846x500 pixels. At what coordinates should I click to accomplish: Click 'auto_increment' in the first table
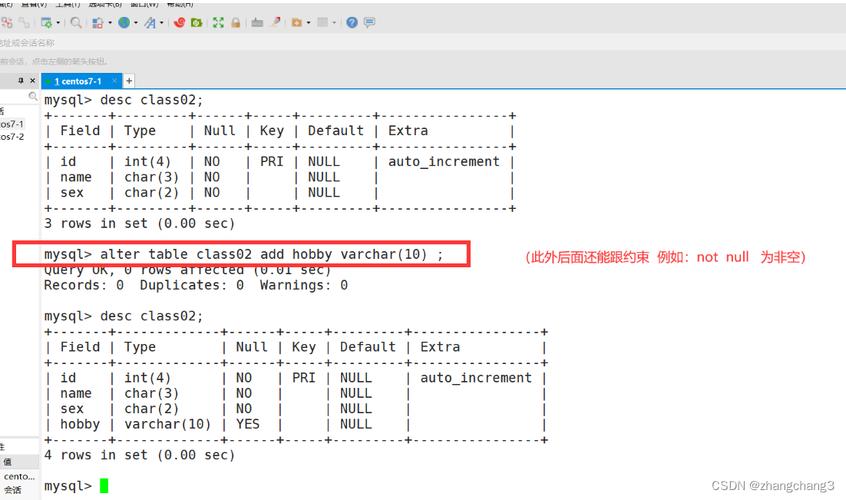(x=444, y=162)
